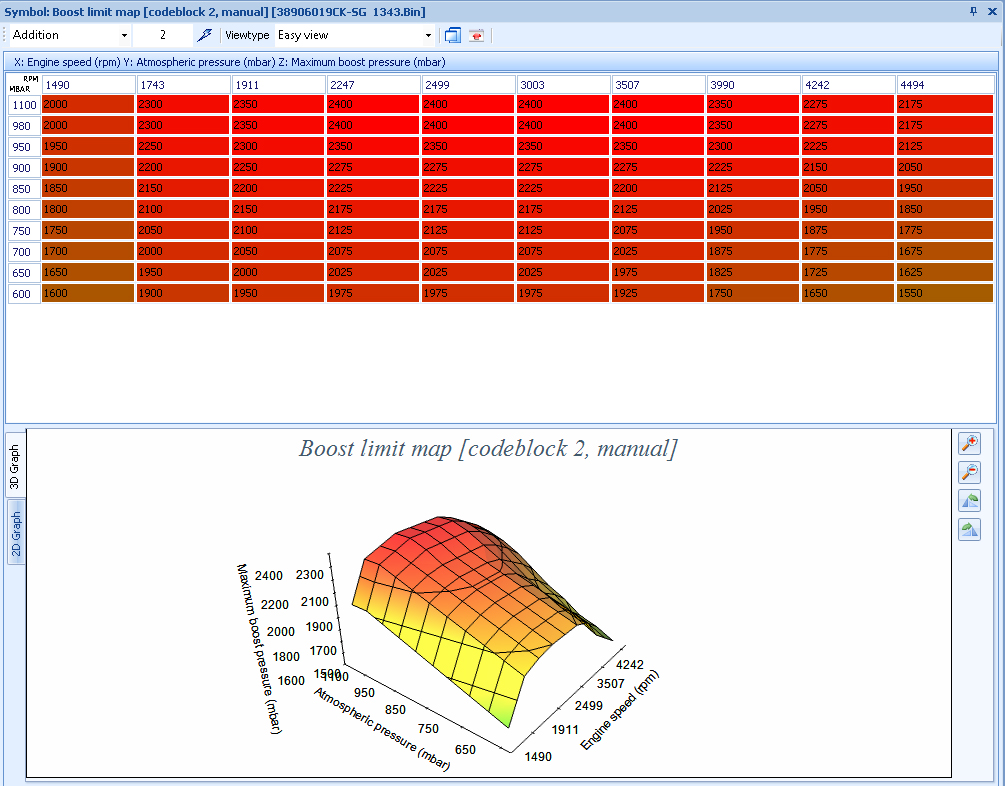1005x786 pixels.
Task: Select the 600 mbar row header
Action: (24, 294)
